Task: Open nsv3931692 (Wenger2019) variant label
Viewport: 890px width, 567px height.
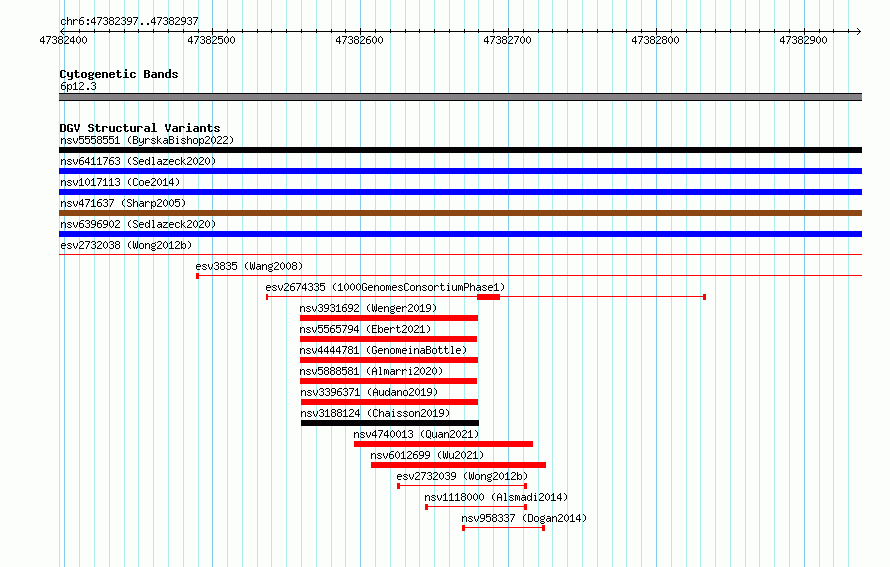Action: pos(368,308)
